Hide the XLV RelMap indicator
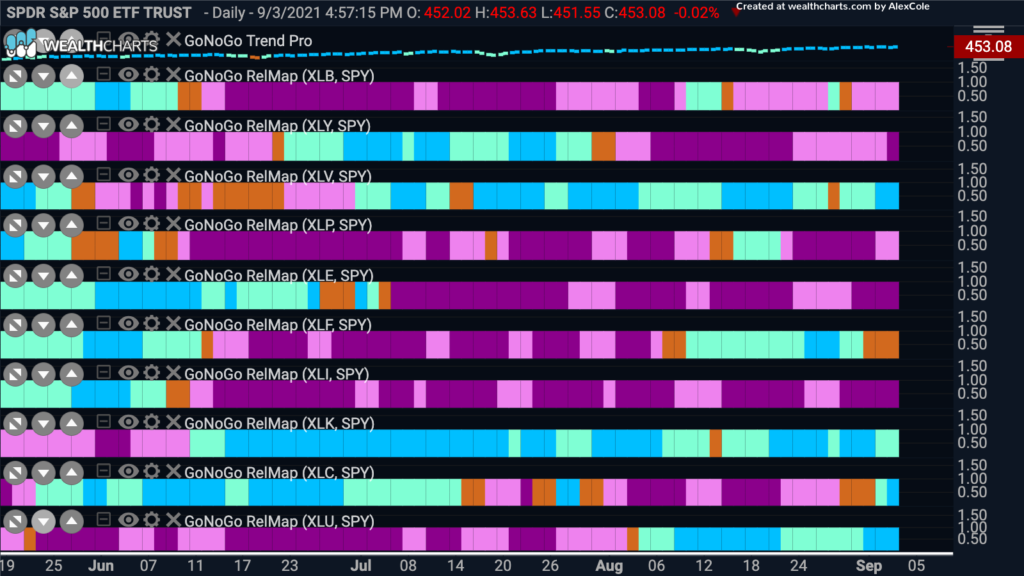This screenshot has height=576, width=1024. point(128,174)
